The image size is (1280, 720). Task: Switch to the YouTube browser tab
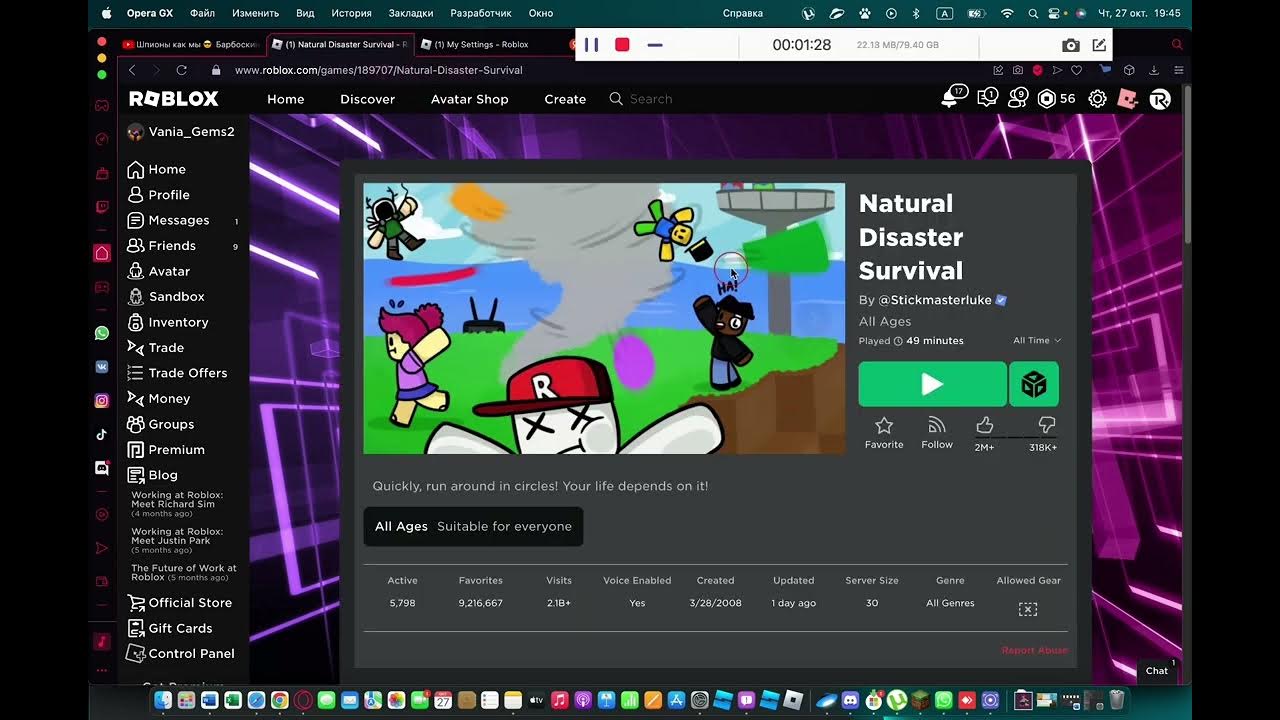pyautogui.click(x=190, y=45)
